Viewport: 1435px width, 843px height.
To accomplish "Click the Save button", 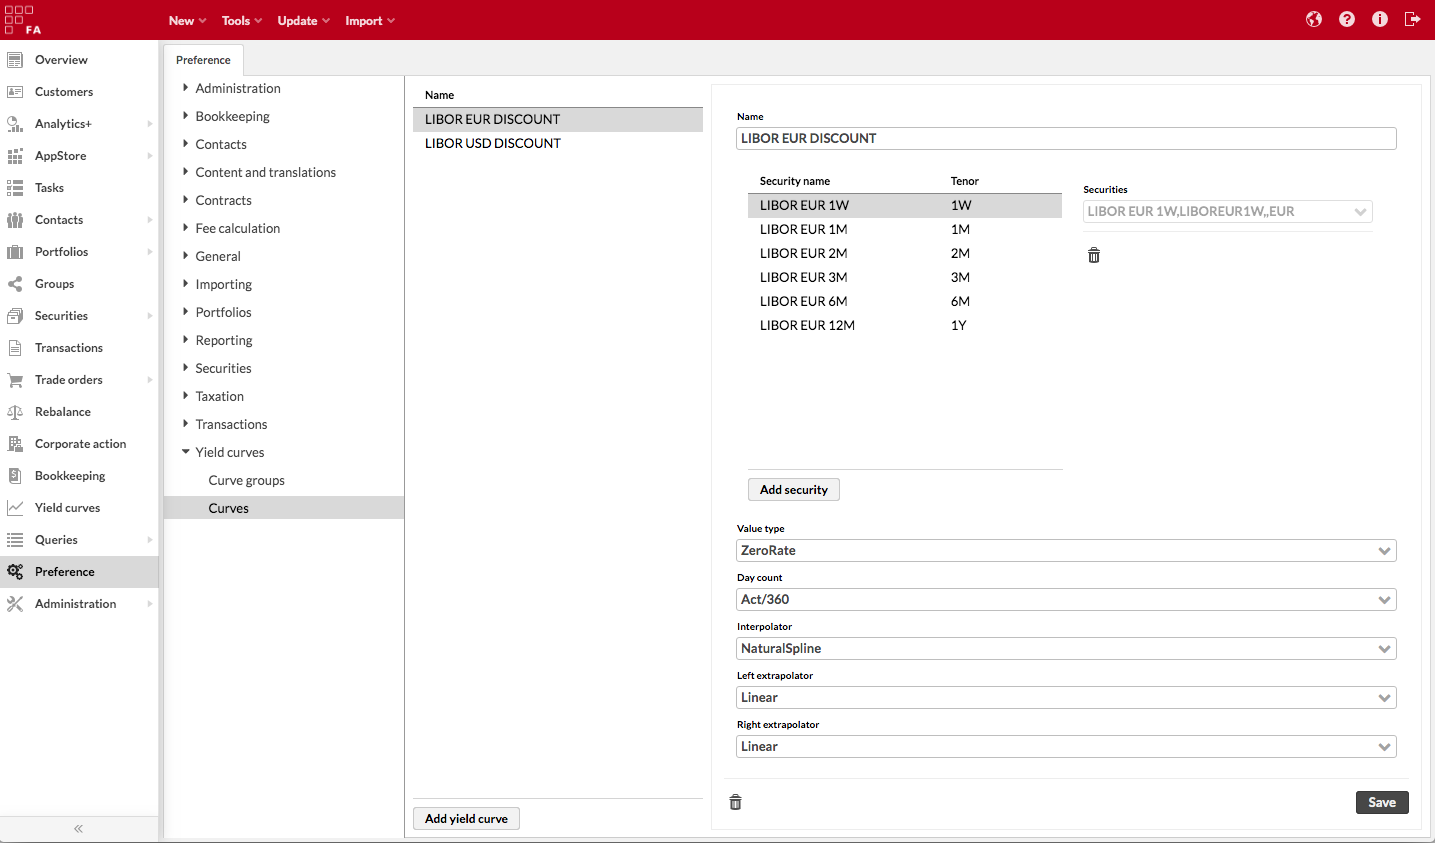I will click(x=1382, y=802).
